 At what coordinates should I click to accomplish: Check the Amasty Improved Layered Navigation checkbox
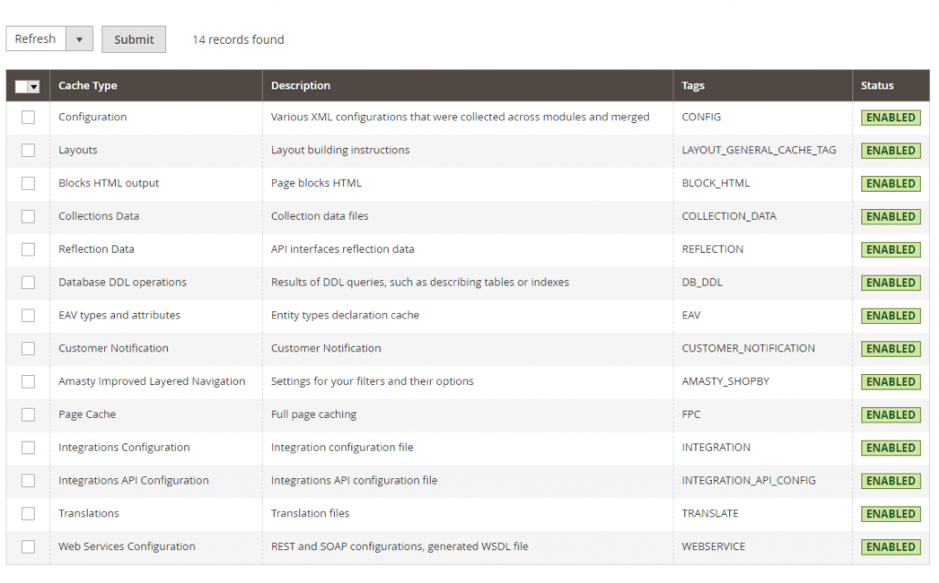(28, 381)
